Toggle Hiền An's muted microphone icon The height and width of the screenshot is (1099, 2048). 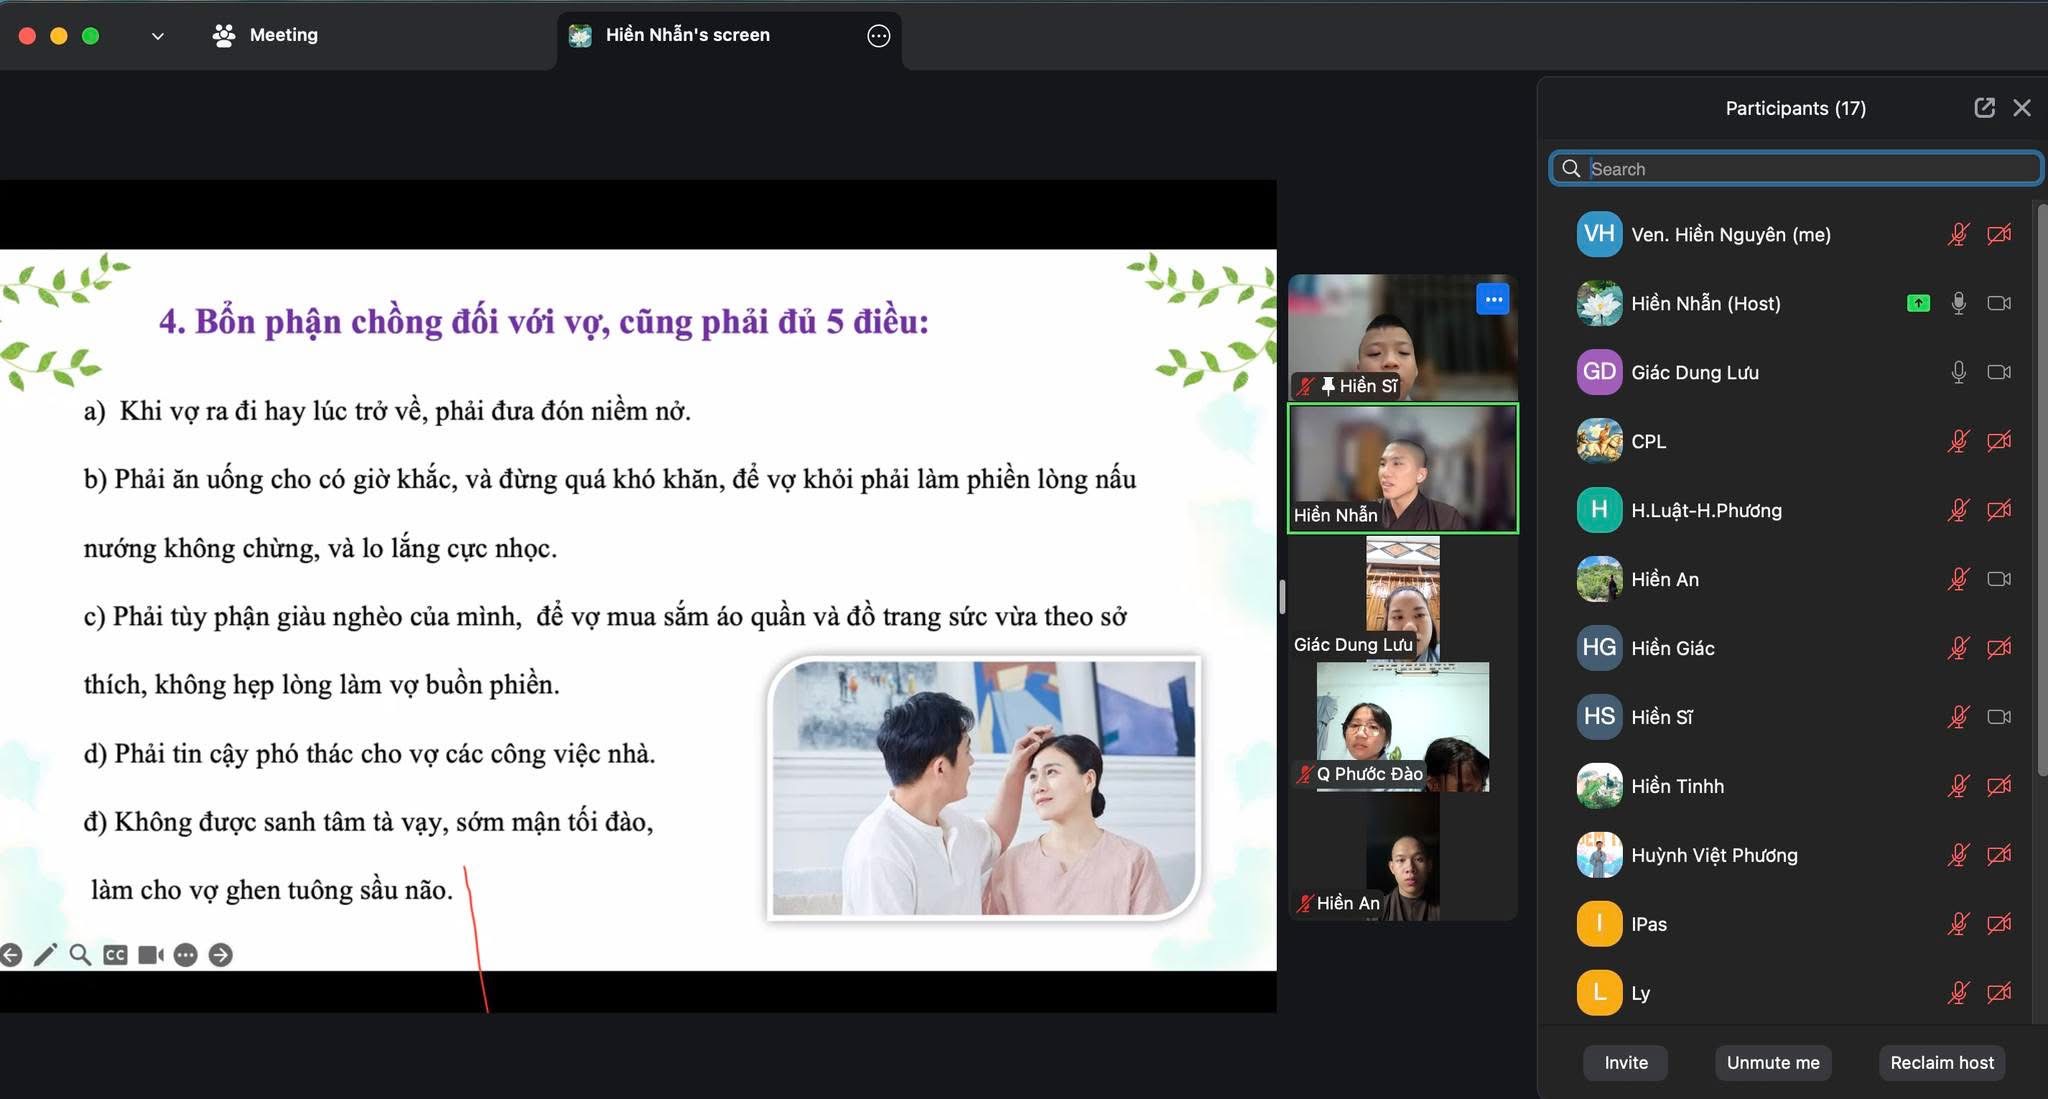pos(1958,579)
